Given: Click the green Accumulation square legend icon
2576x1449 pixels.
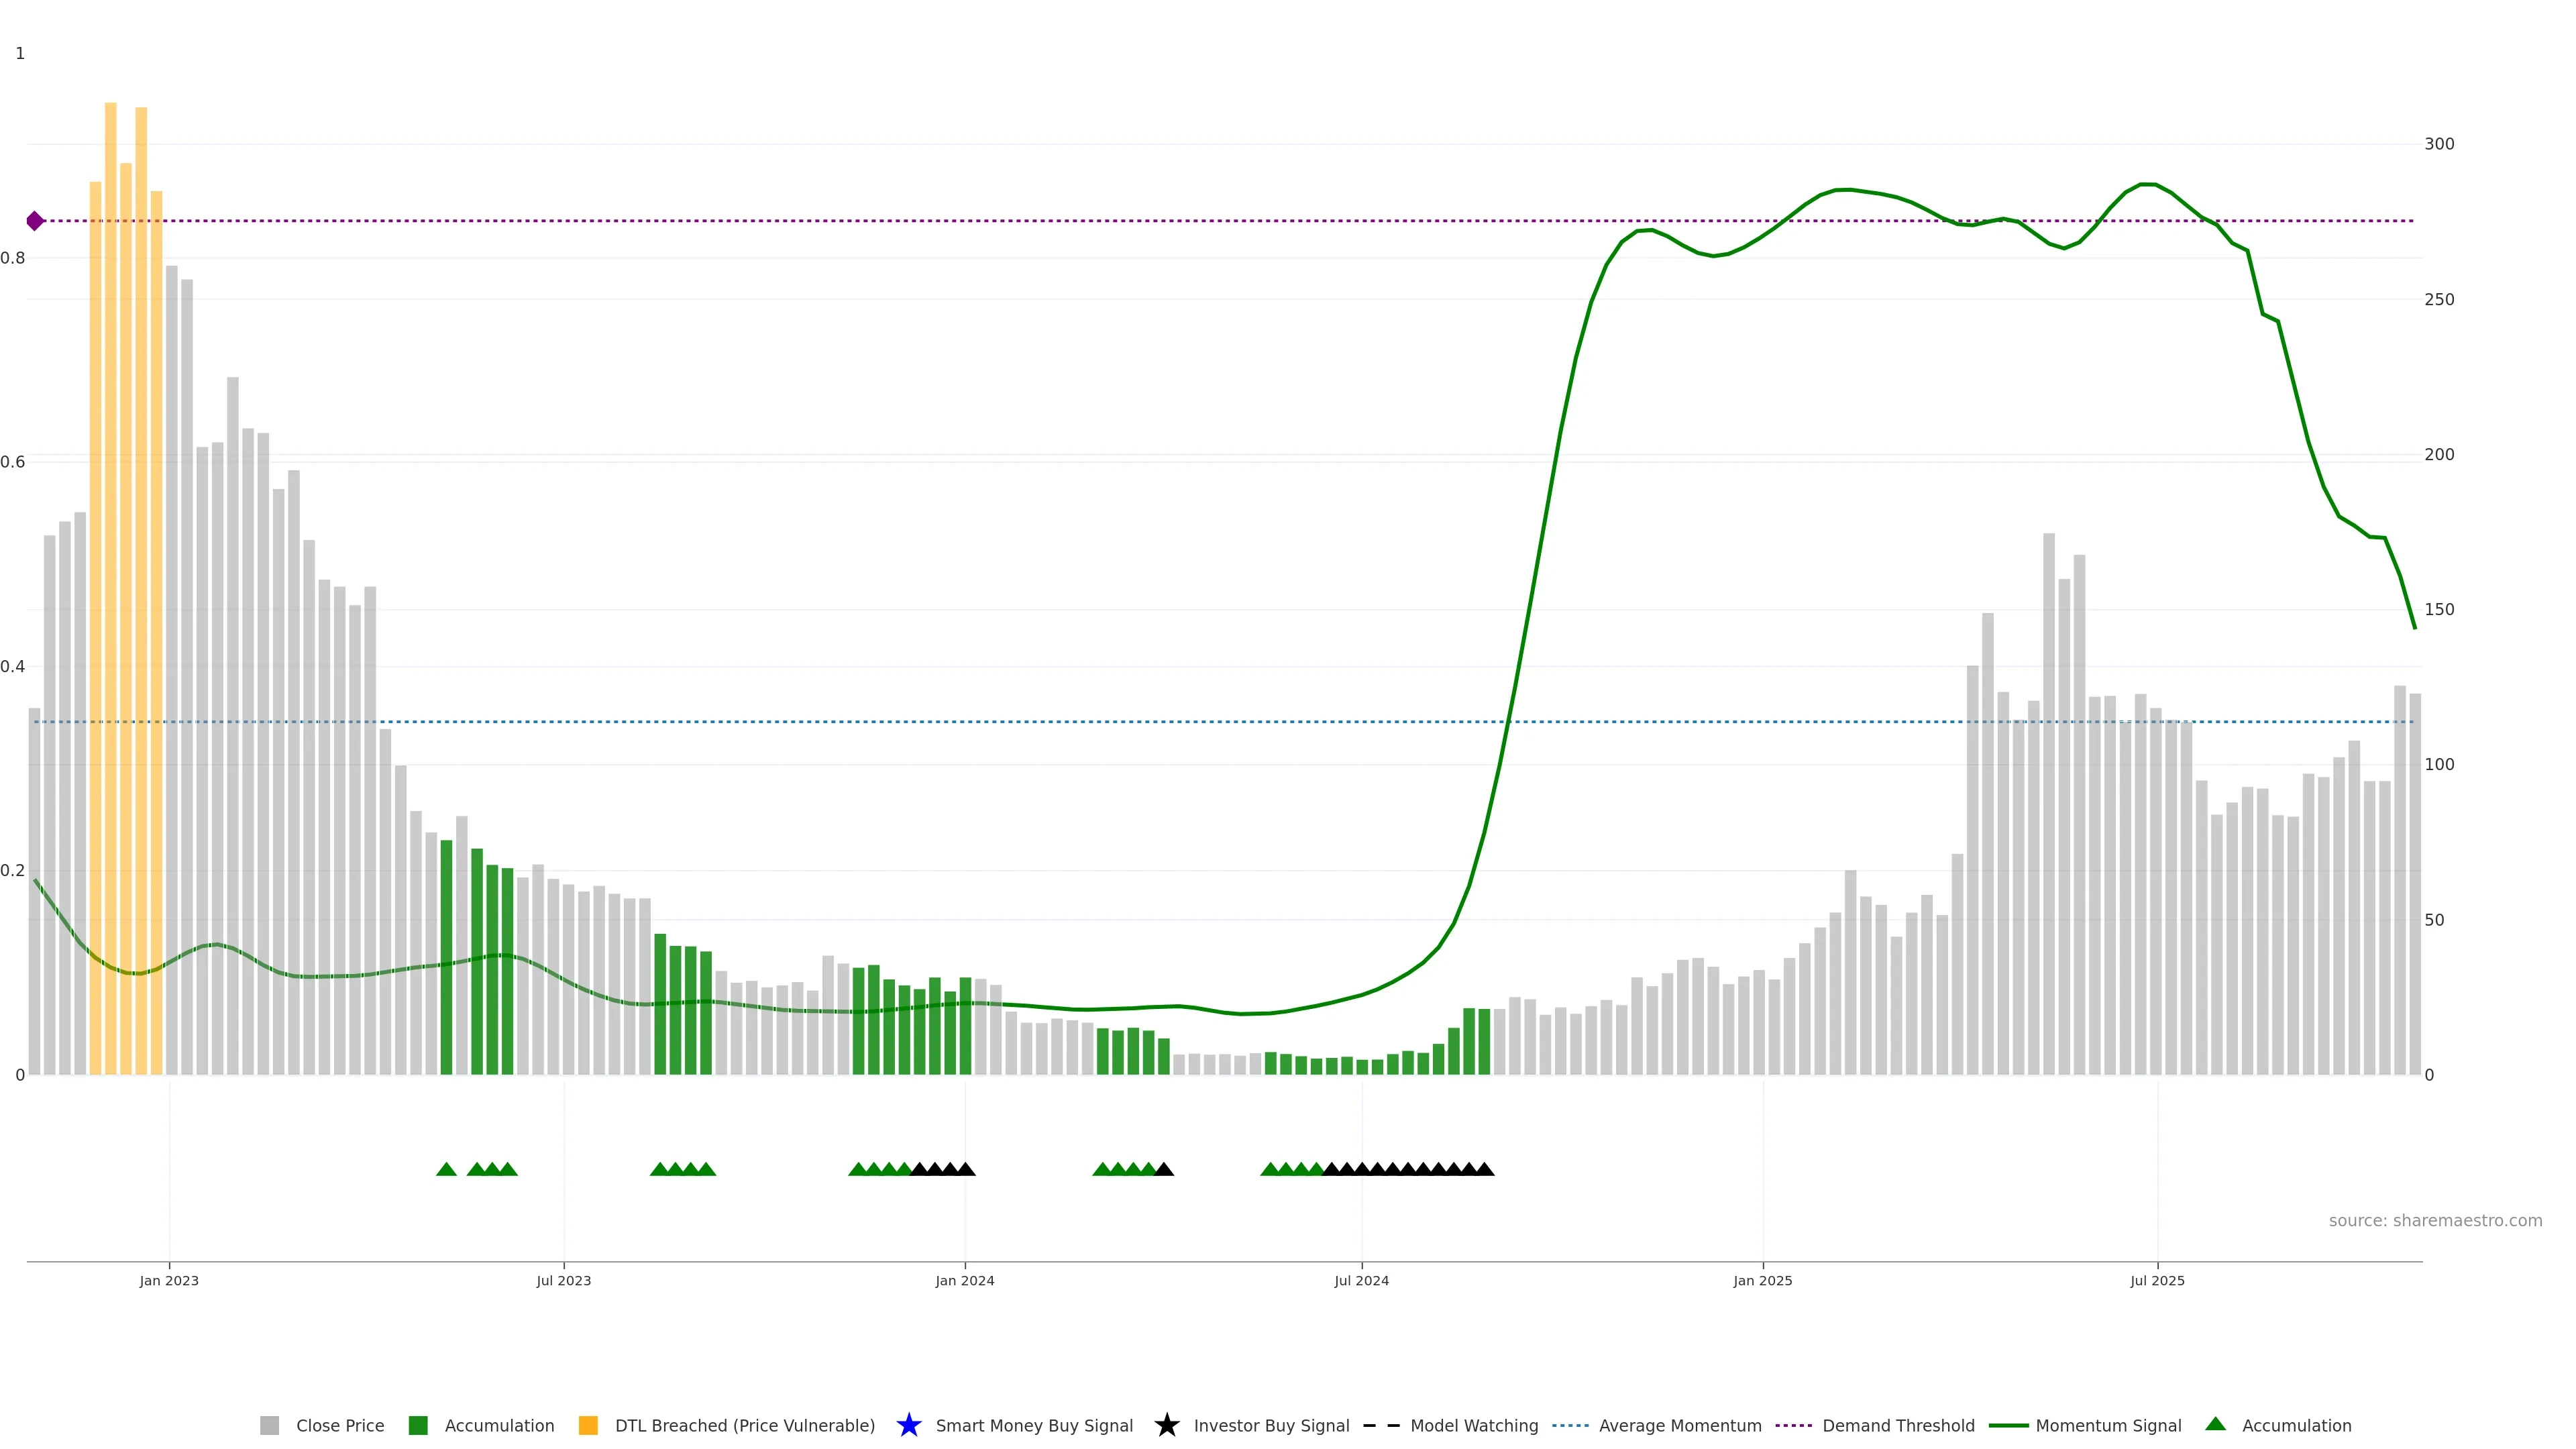Looking at the screenshot, I should click(418, 1425).
